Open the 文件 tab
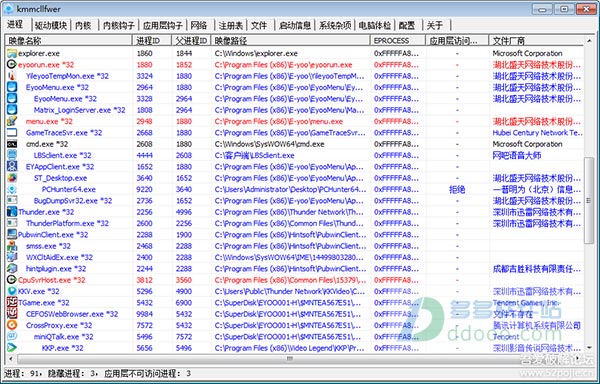This screenshot has width=600, height=384. (259, 26)
